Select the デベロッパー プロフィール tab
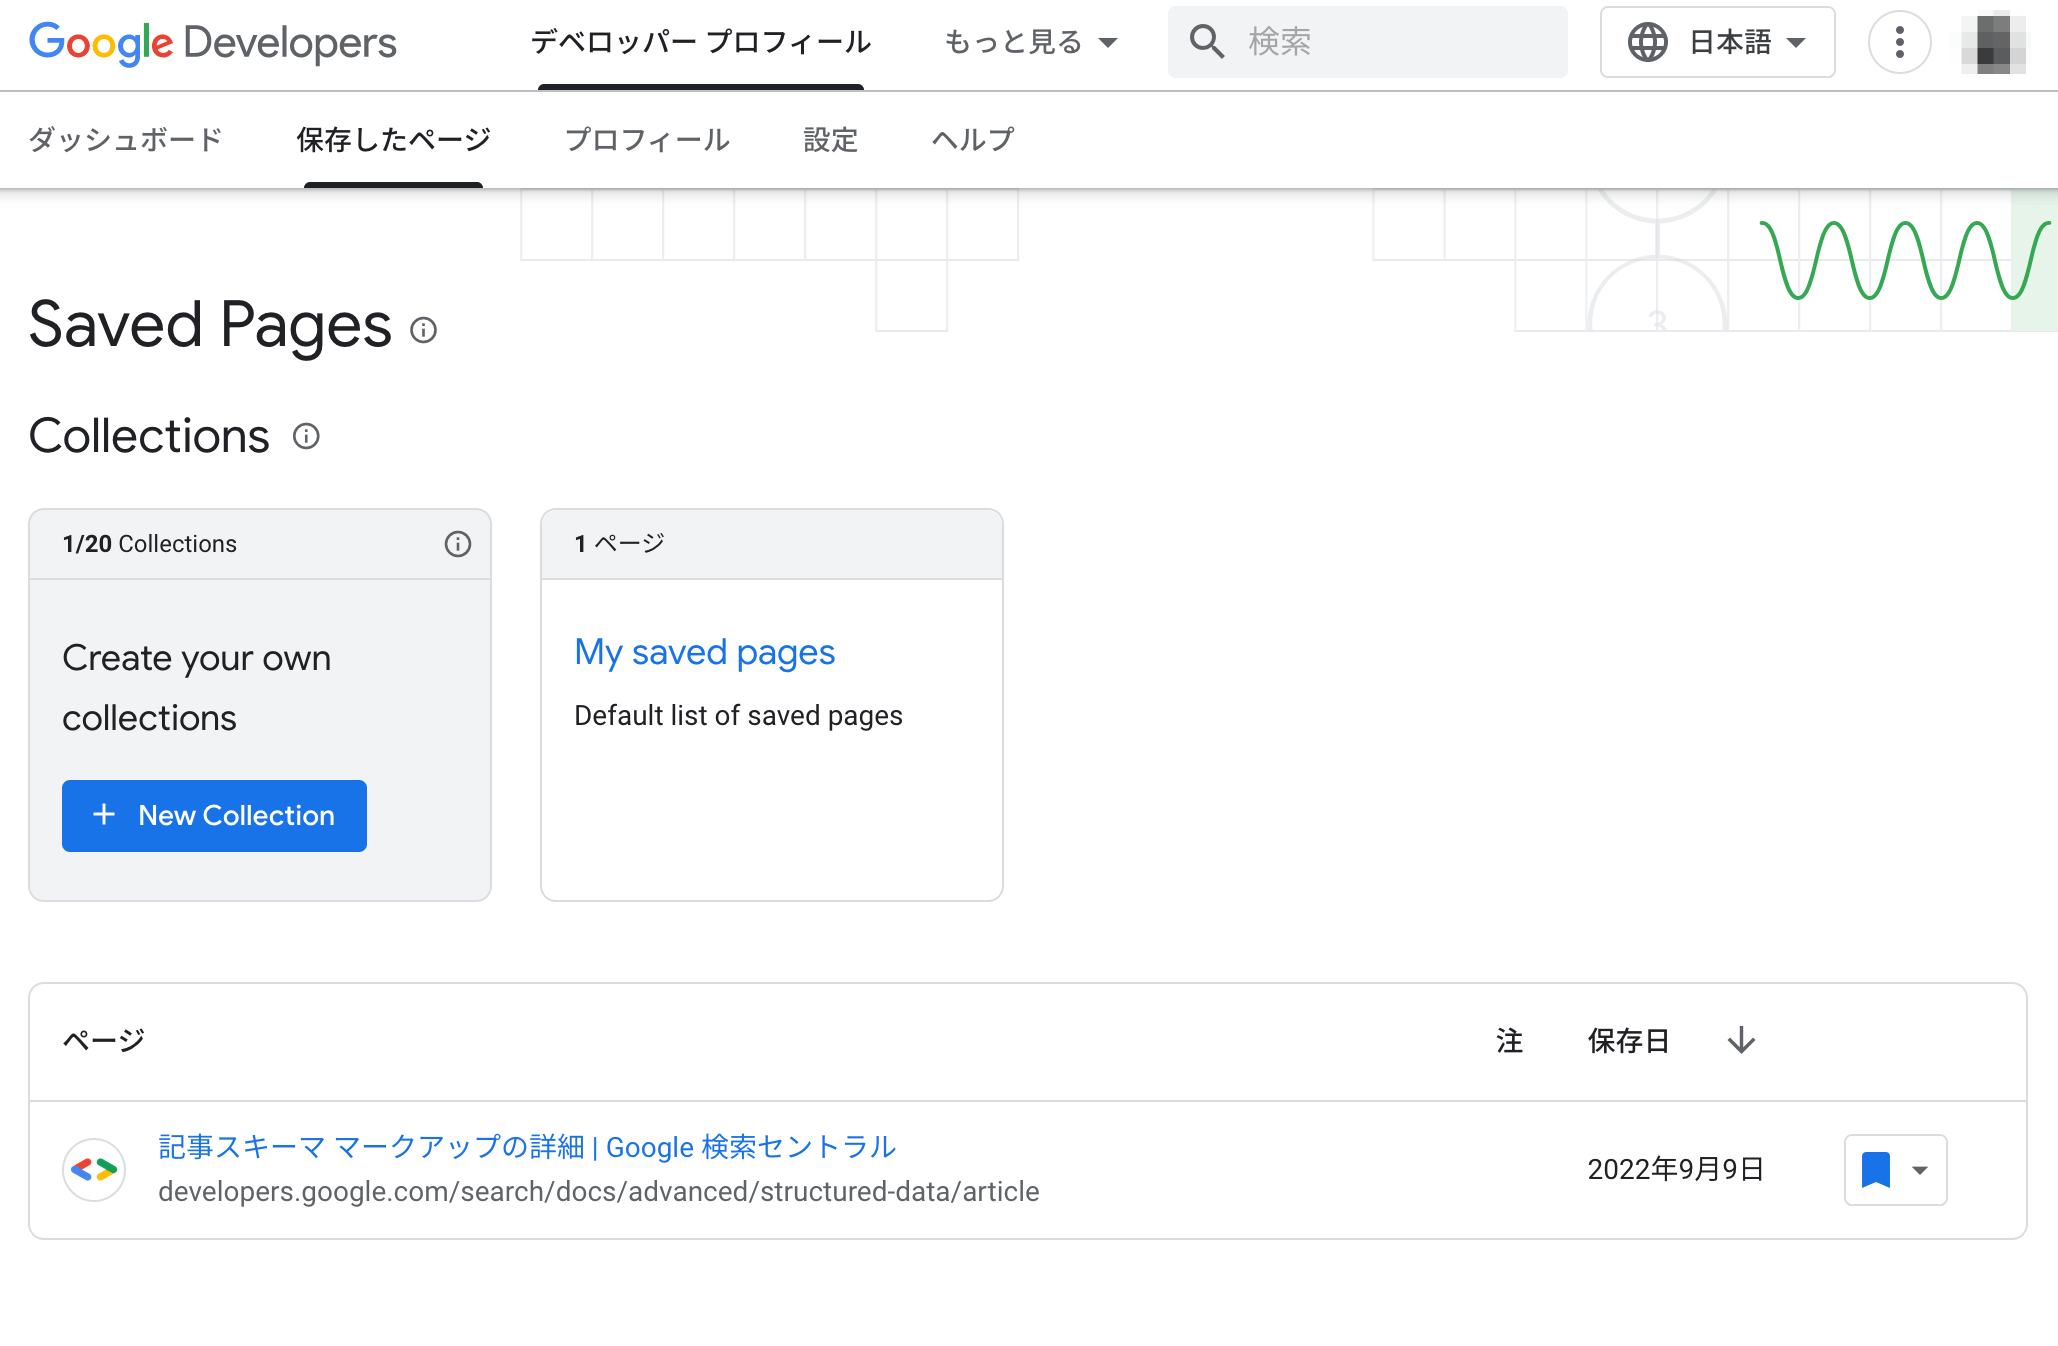 coord(701,42)
